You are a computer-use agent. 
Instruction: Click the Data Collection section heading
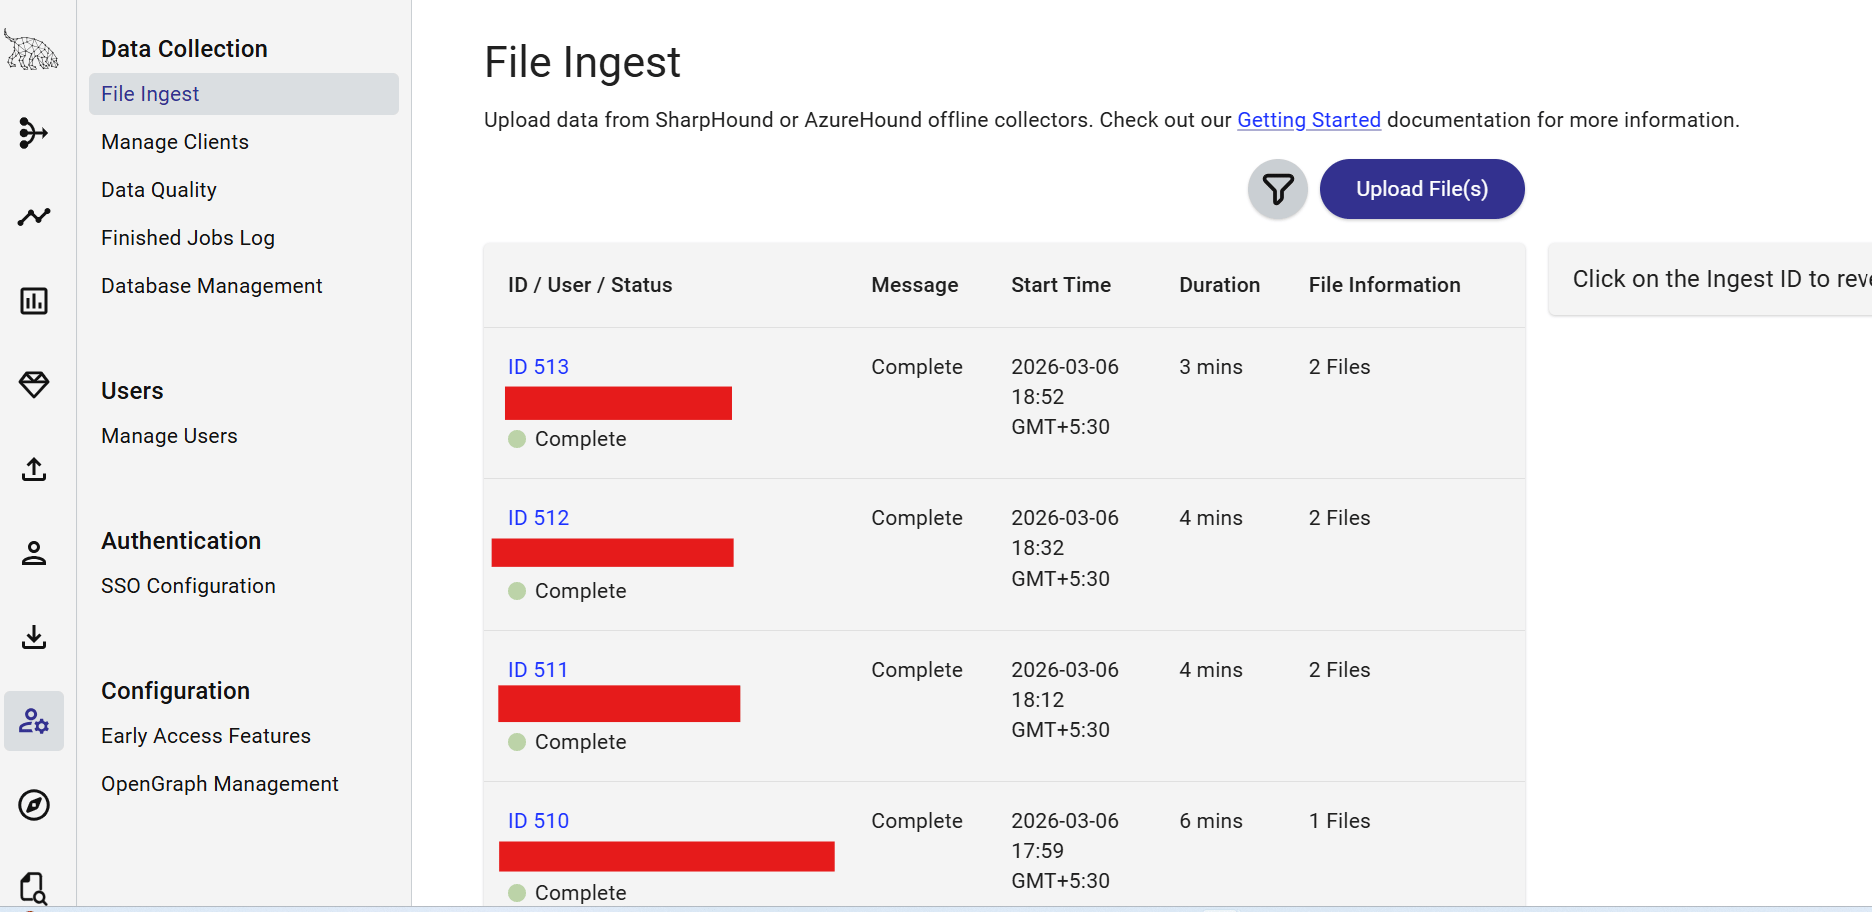coord(184,49)
